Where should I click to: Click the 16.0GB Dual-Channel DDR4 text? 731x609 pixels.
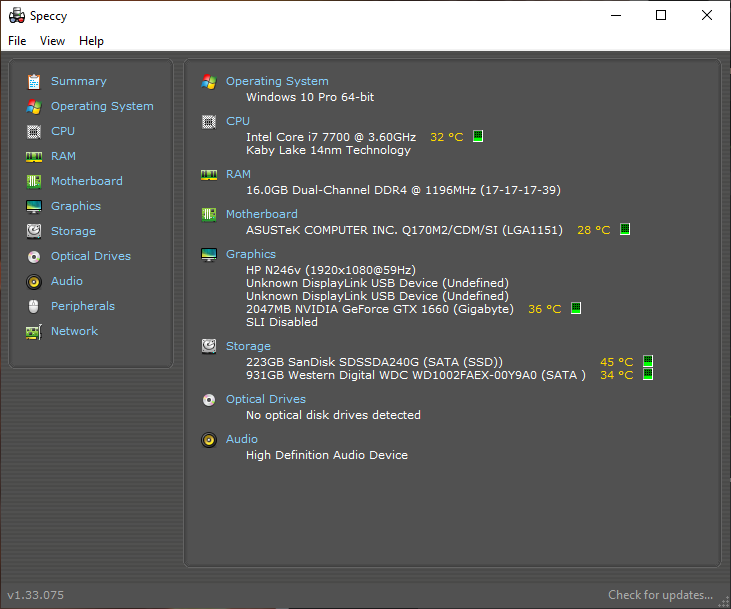(x=403, y=190)
